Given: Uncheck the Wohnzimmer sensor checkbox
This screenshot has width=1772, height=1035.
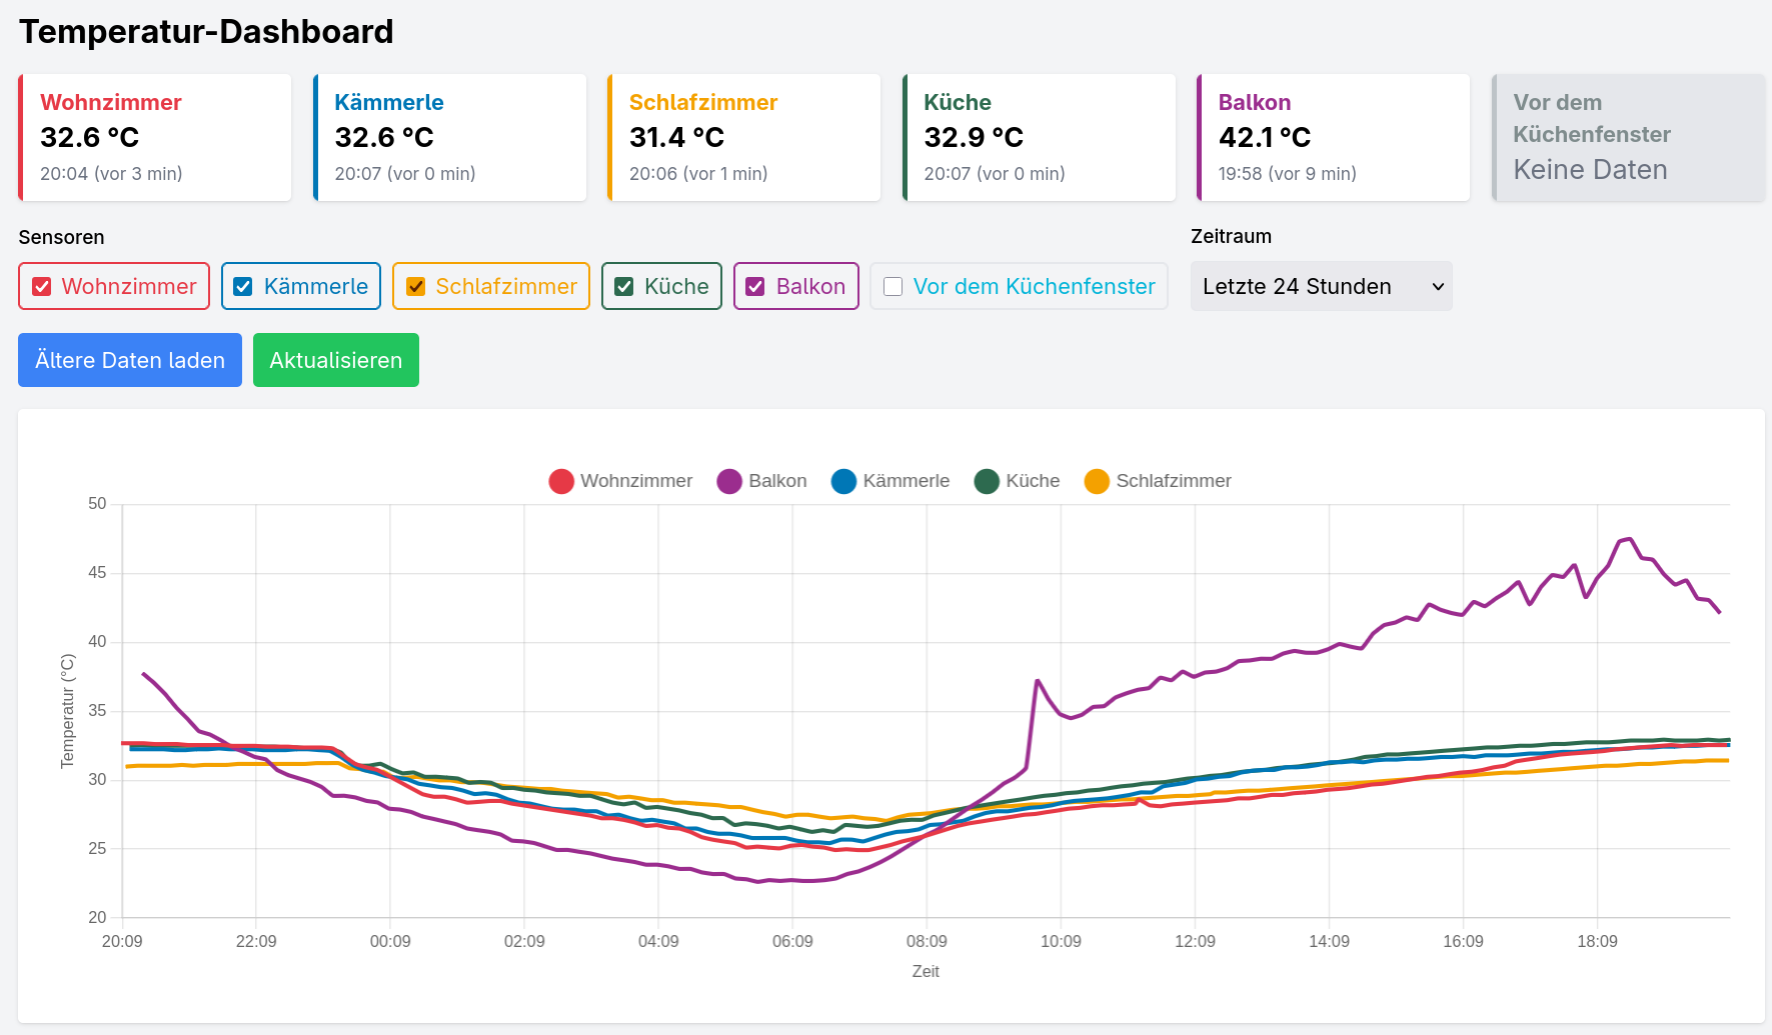Looking at the screenshot, I should [42, 287].
